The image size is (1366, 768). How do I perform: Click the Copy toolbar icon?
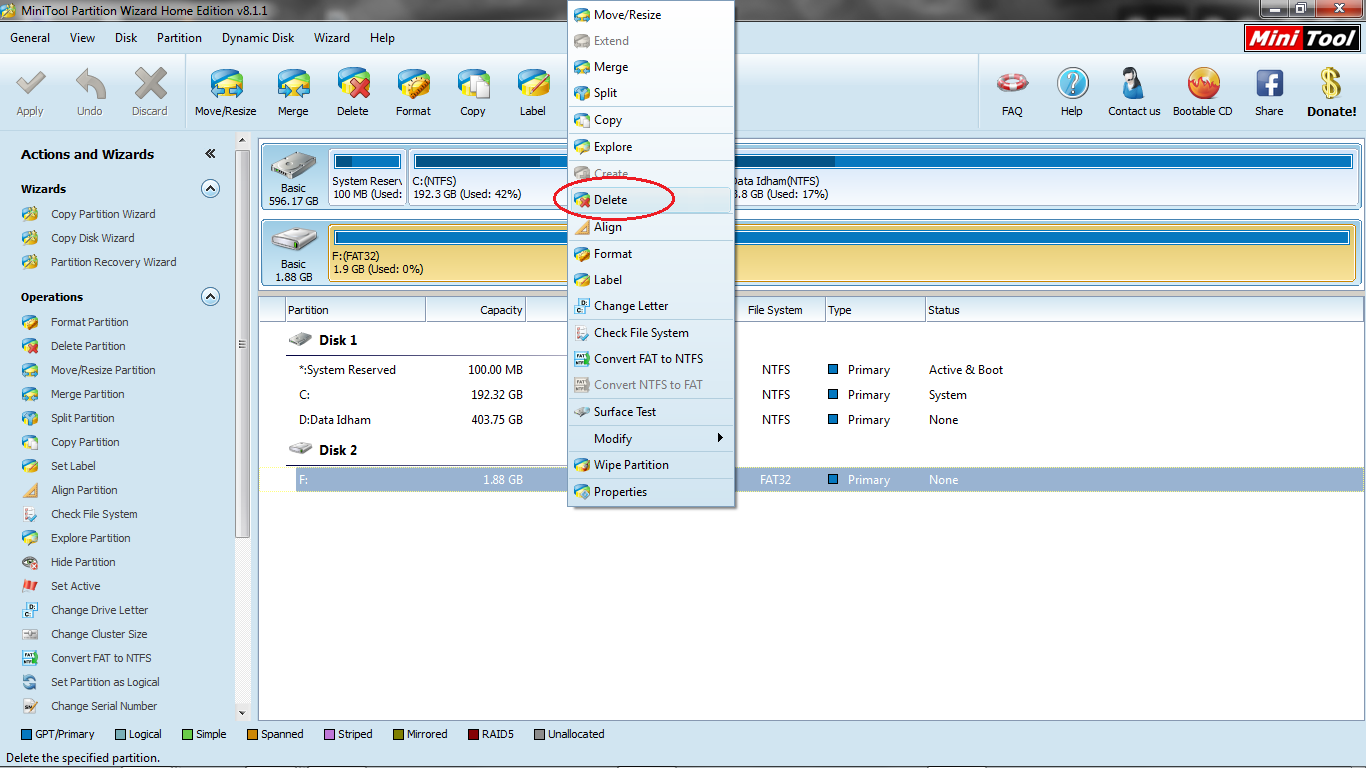pyautogui.click(x=473, y=84)
